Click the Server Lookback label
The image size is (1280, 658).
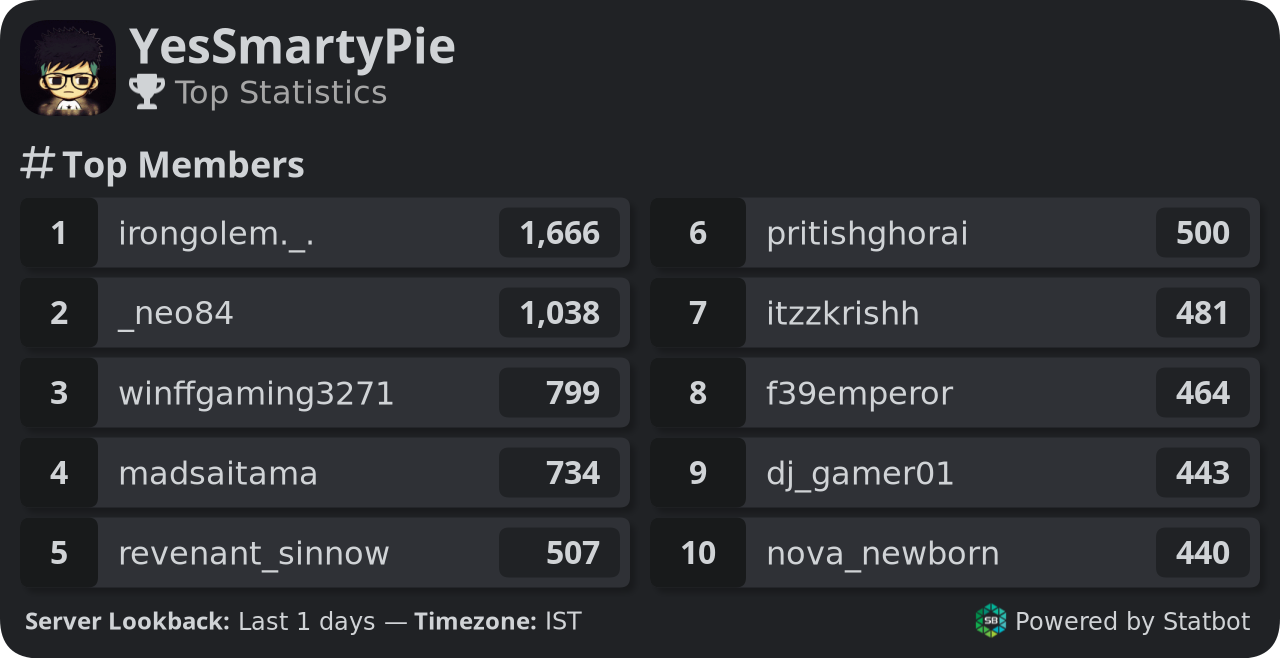pos(128,622)
